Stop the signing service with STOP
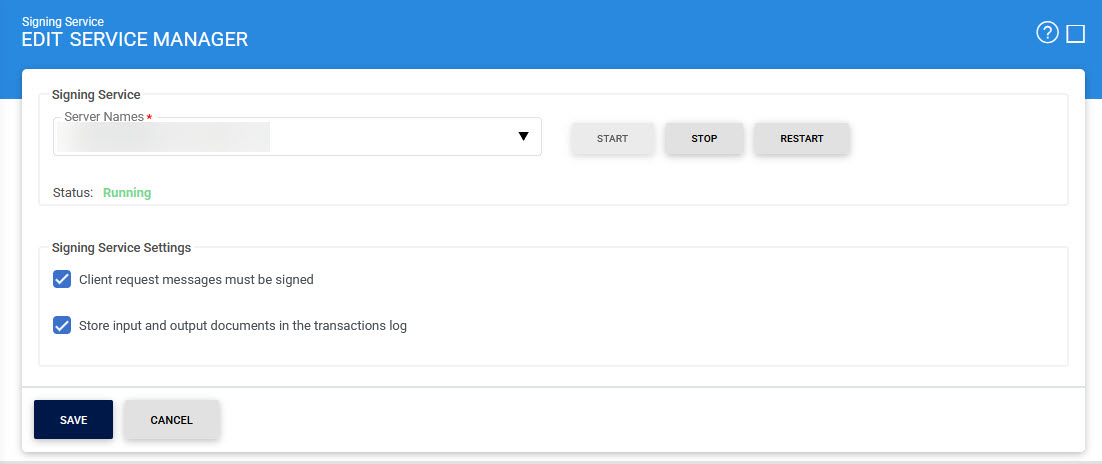Viewport: 1102px width, 464px height. tap(704, 139)
